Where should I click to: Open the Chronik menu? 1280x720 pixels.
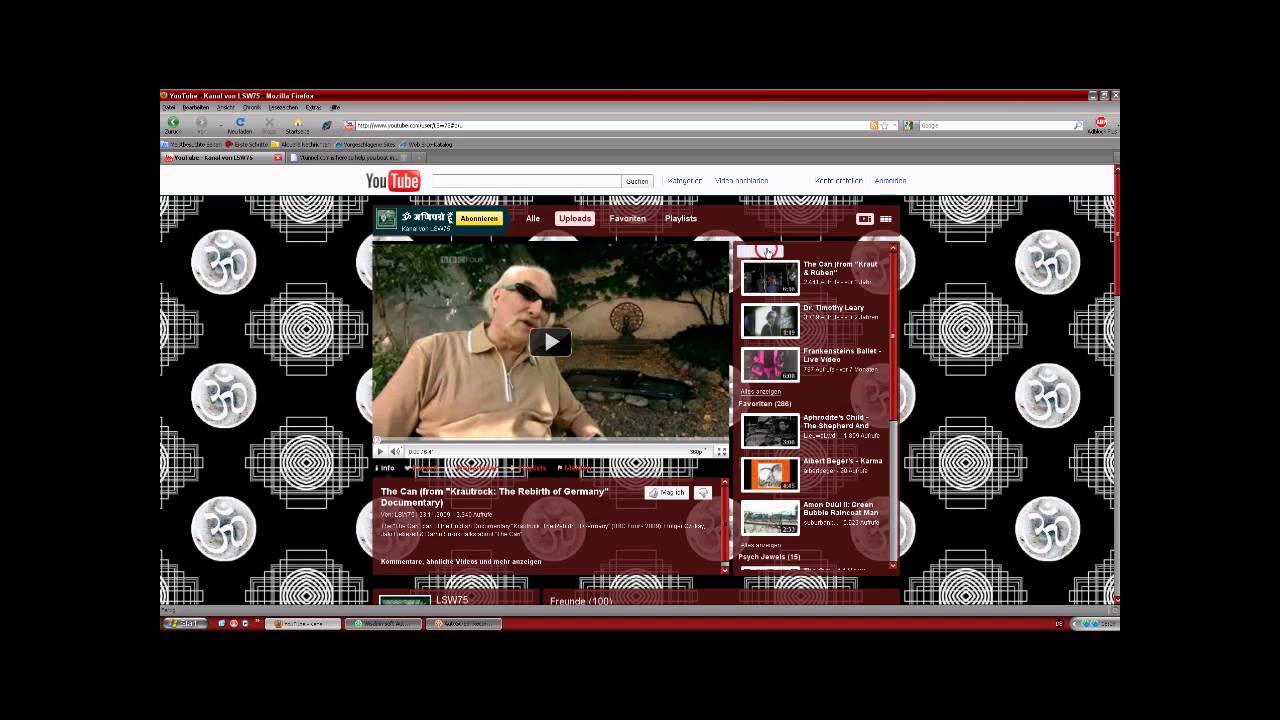pos(252,107)
